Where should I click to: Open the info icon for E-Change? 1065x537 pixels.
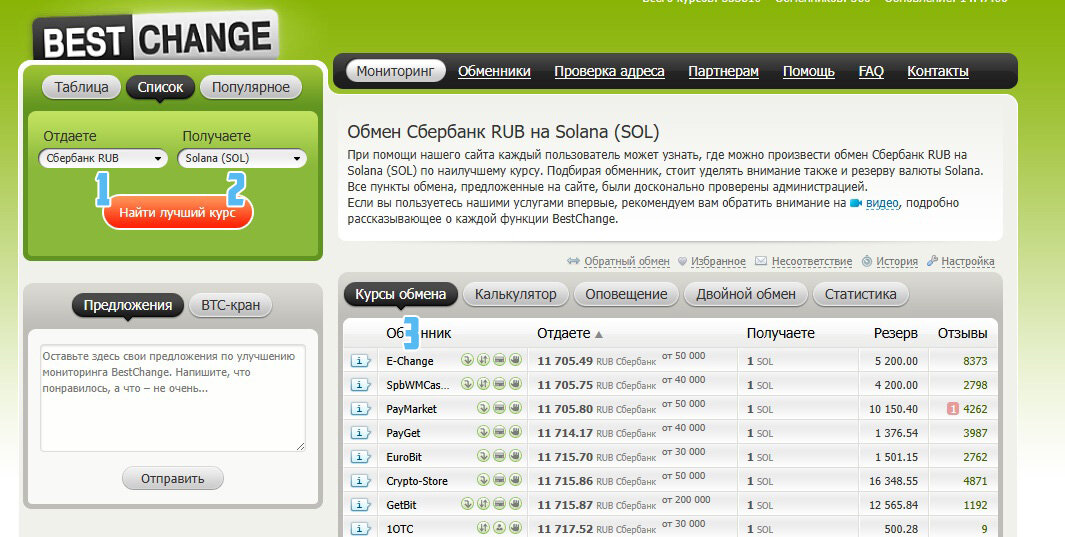[x=360, y=361]
